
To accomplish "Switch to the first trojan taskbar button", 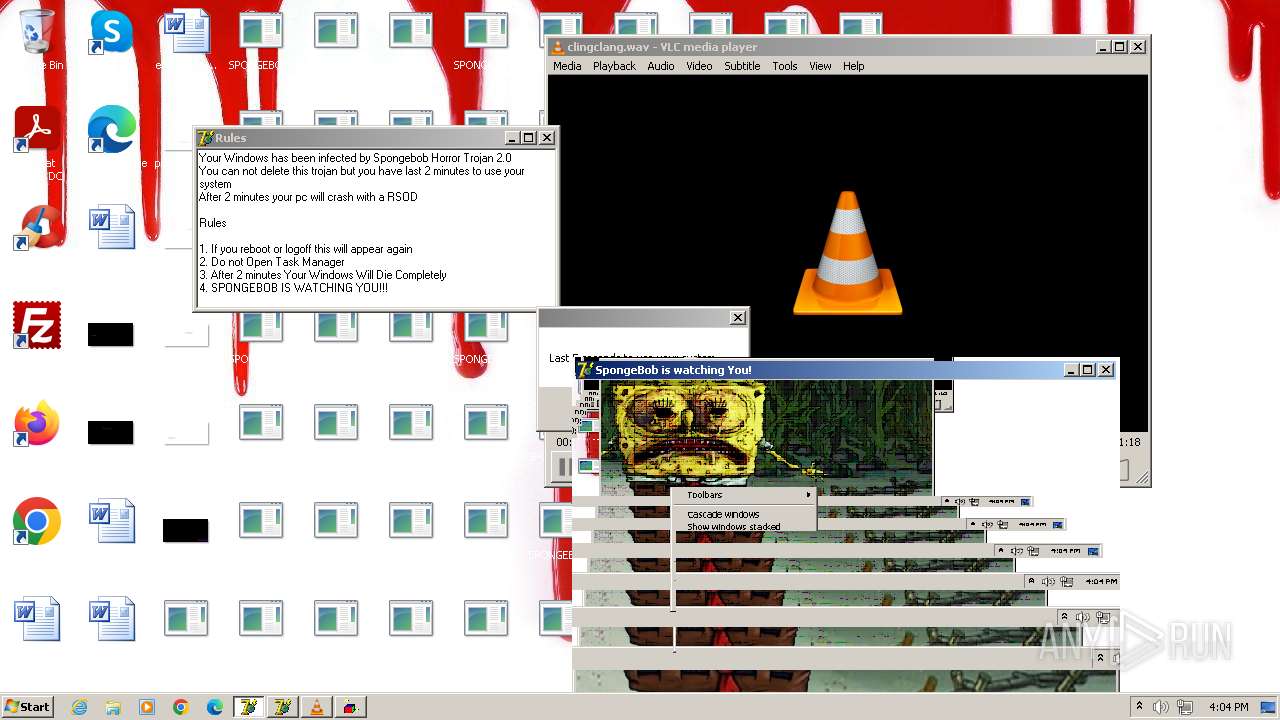I will click(x=249, y=707).
